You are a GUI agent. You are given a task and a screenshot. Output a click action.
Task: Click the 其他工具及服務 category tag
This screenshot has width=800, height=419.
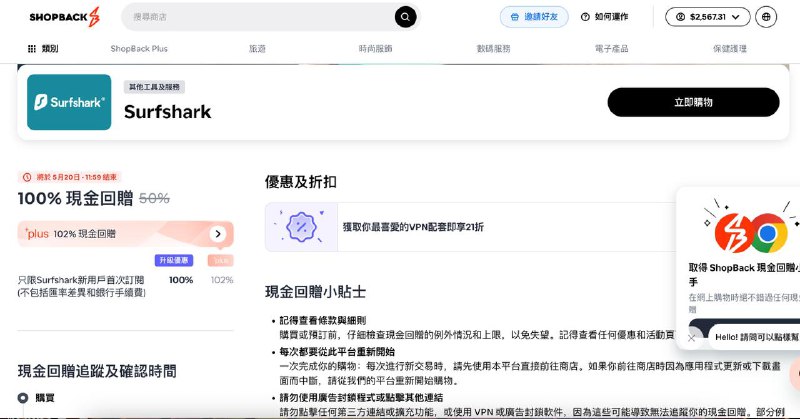[154, 87]
